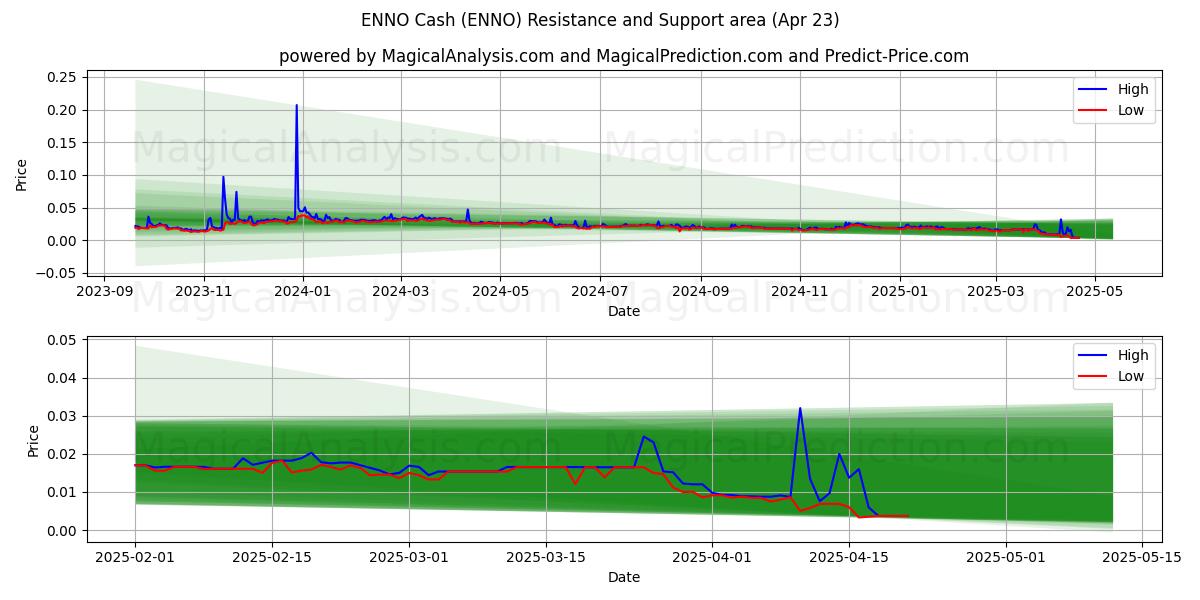This screenshot has width=1200, height=600.
Task: Click the blue High peak near 2025-04-10 in bottom chart
Action: [800, 409]
